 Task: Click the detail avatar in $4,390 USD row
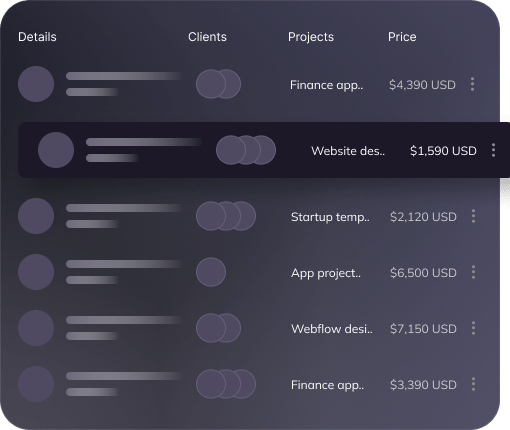click(36, 84)
